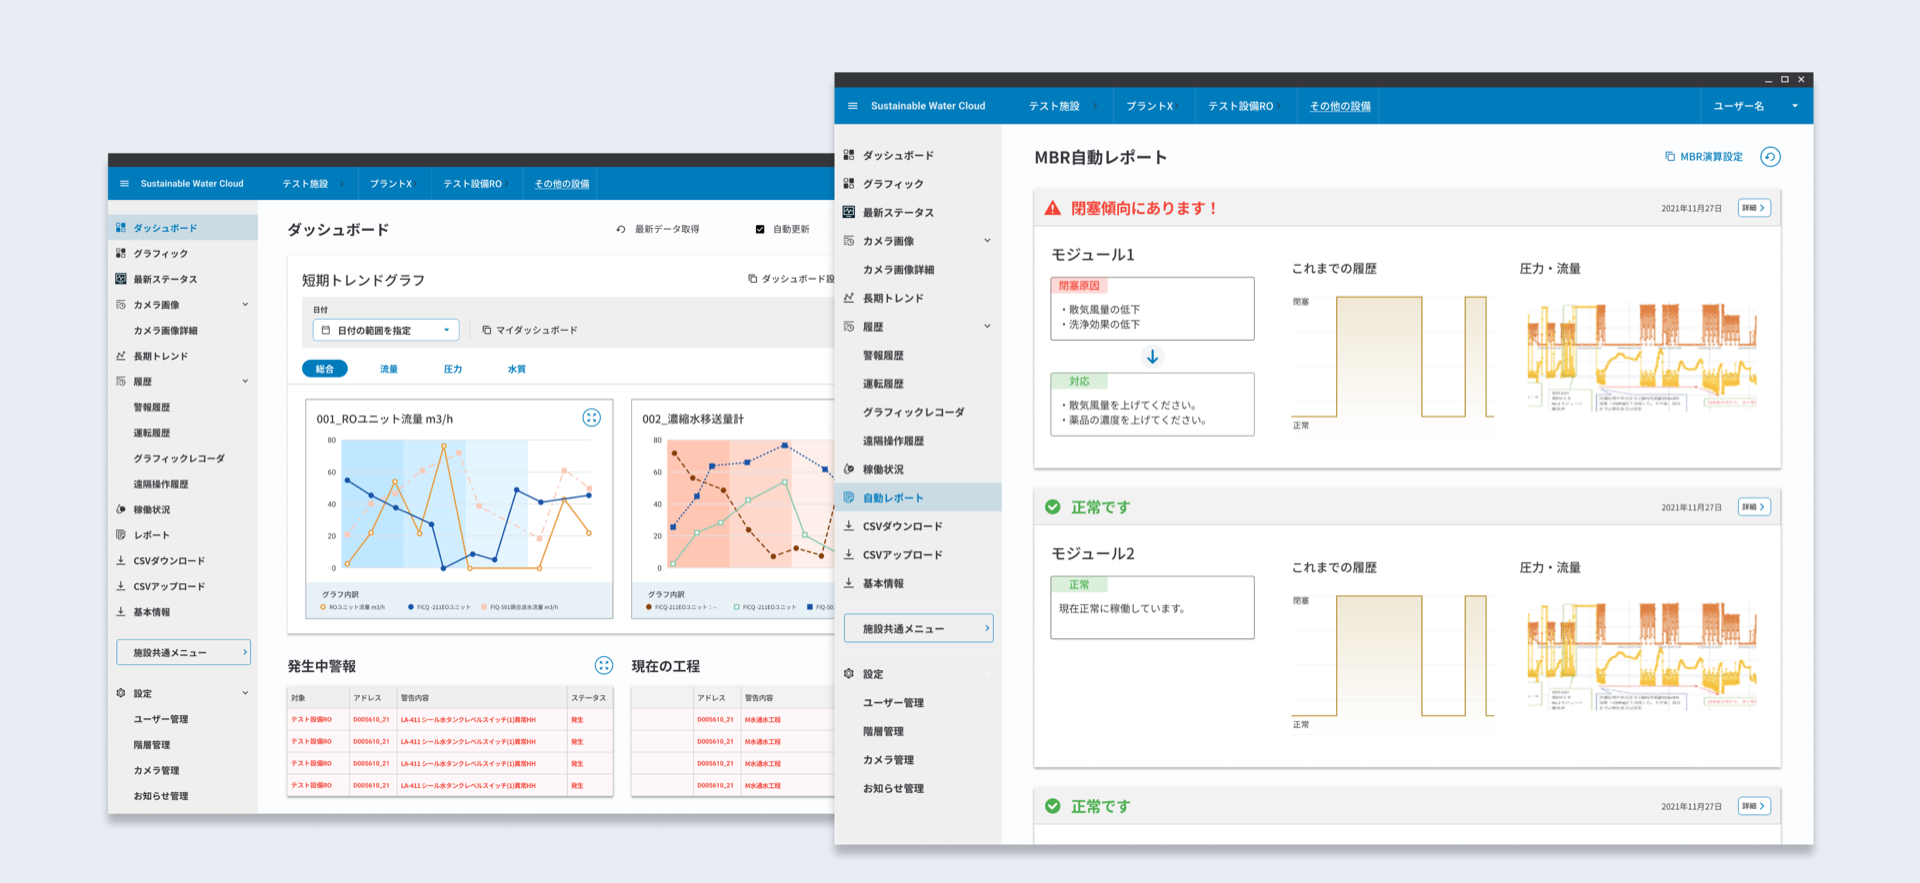Screen dimensions: 1920x883
Task: Click the モジュール1 圧力・流量 chart thumbnail
Action: (1641, 356)
